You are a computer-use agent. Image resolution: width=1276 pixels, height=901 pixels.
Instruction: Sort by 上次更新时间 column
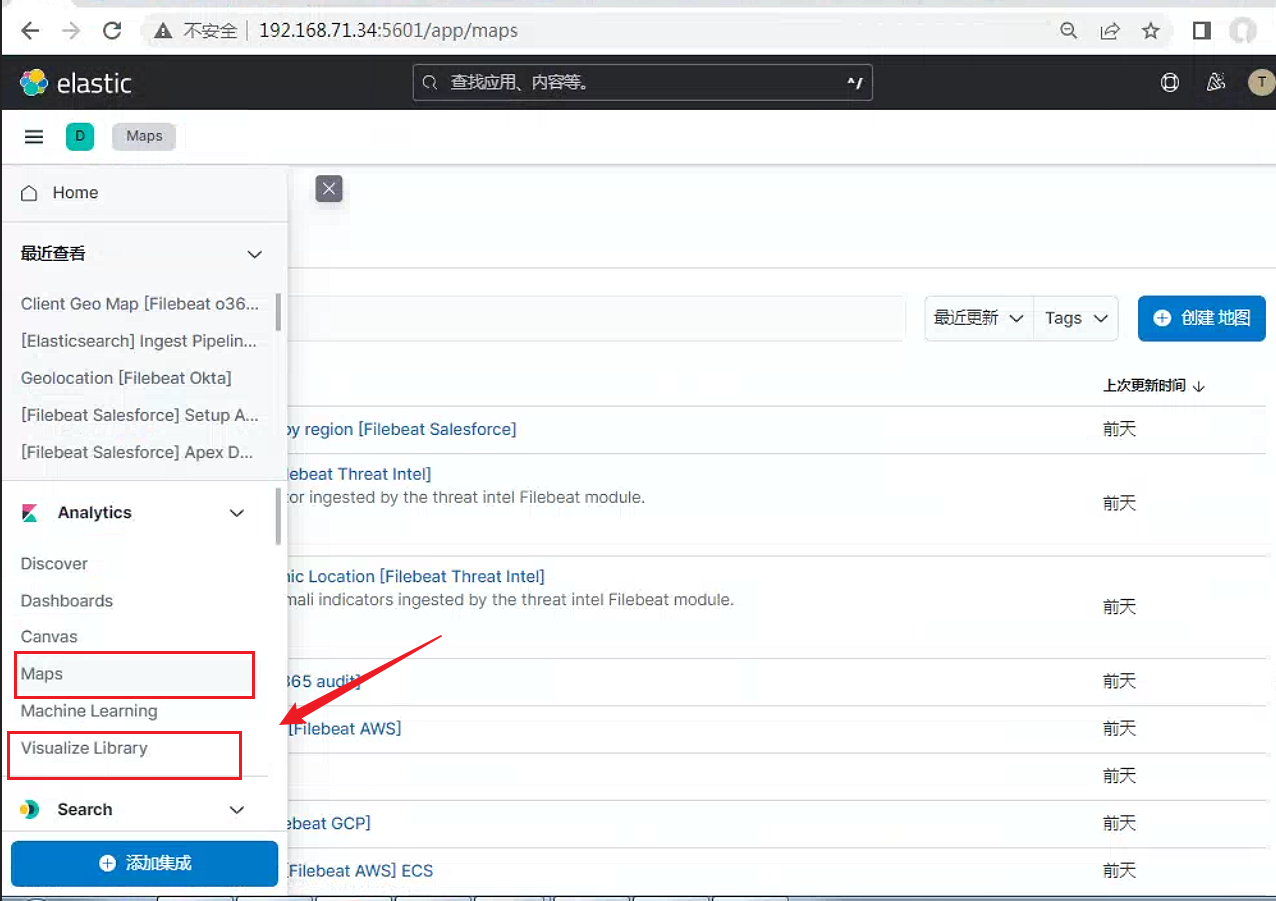pyautogui.click(x=1154, y=386)
